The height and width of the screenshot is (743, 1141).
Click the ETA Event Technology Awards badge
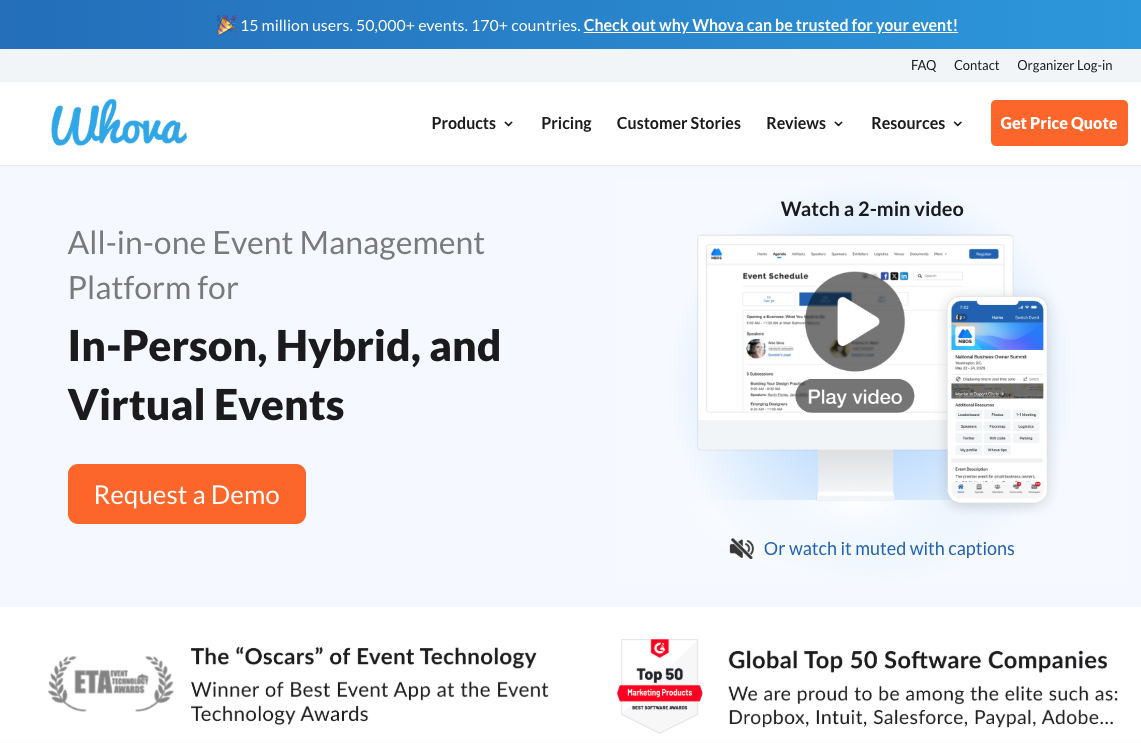111,683
